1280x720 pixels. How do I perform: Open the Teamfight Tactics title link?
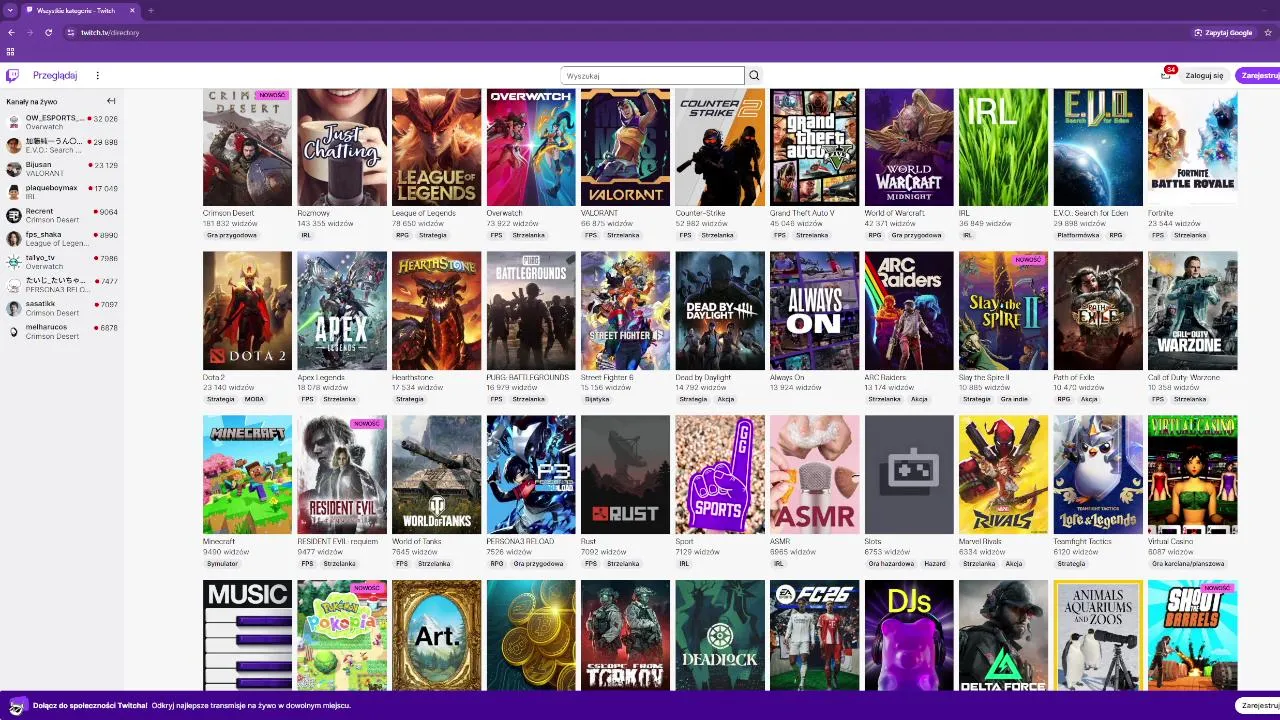(1082, 541)
